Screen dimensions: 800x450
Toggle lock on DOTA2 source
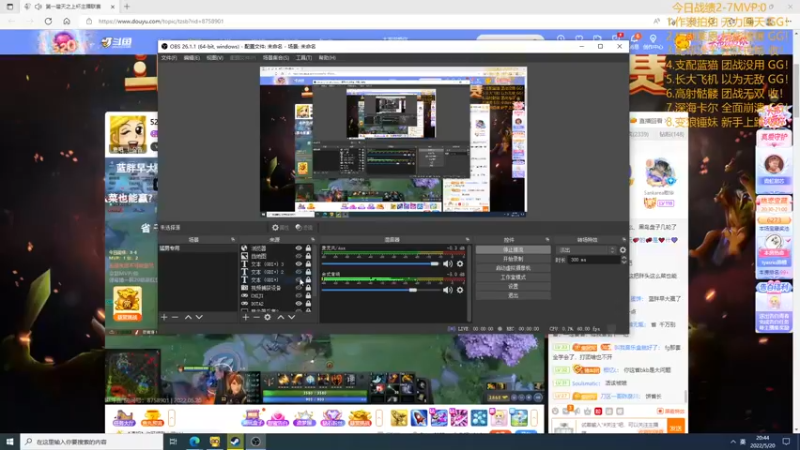[x=308, y=304]
